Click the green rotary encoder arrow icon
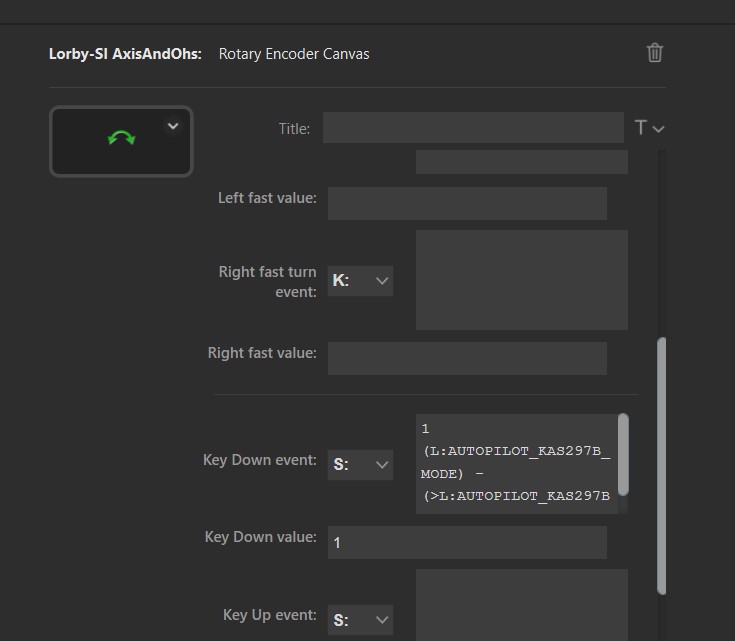Screen dimensions: 735x641 click(x=121, y=138)
